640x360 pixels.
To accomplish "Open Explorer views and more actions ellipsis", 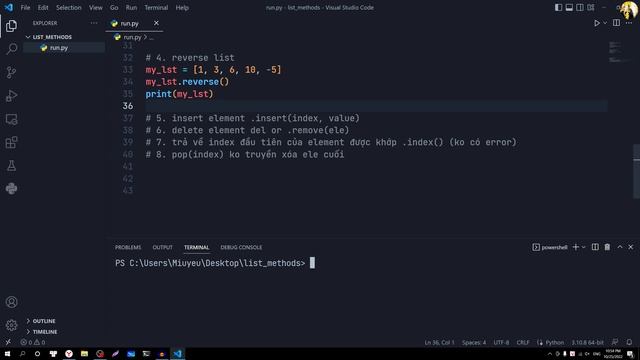I will [94, 23].
